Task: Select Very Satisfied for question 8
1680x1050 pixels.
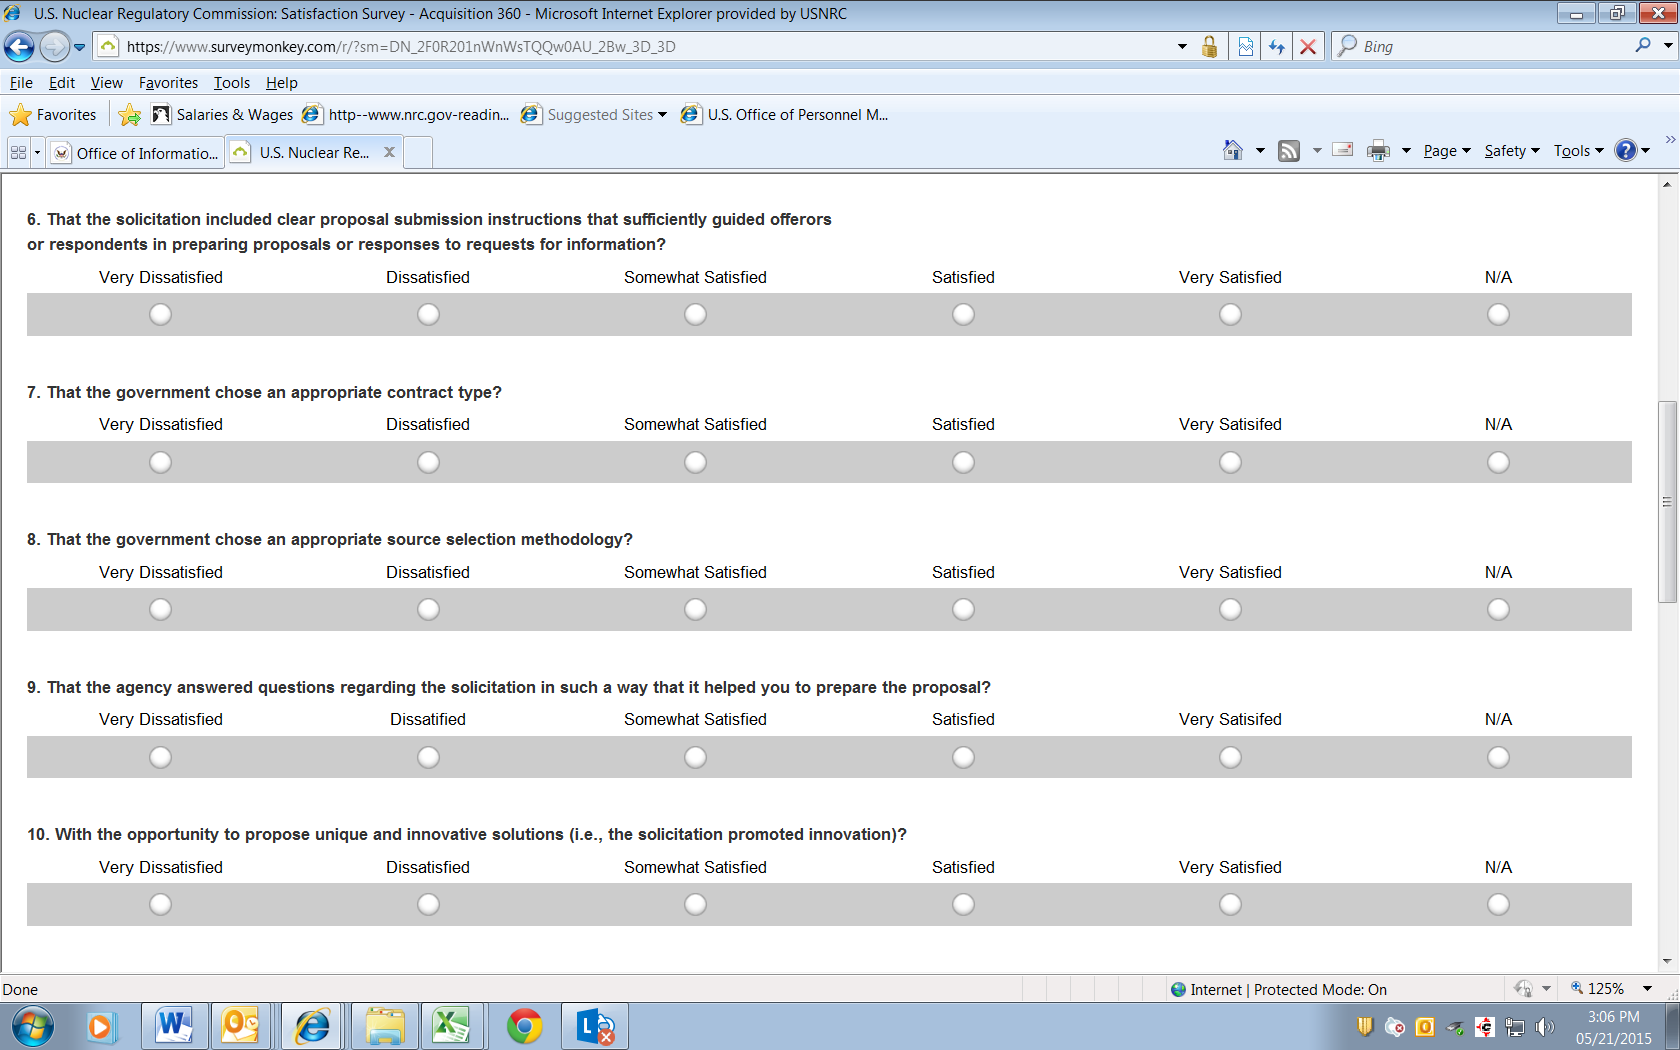Action: click(1230, 609)
